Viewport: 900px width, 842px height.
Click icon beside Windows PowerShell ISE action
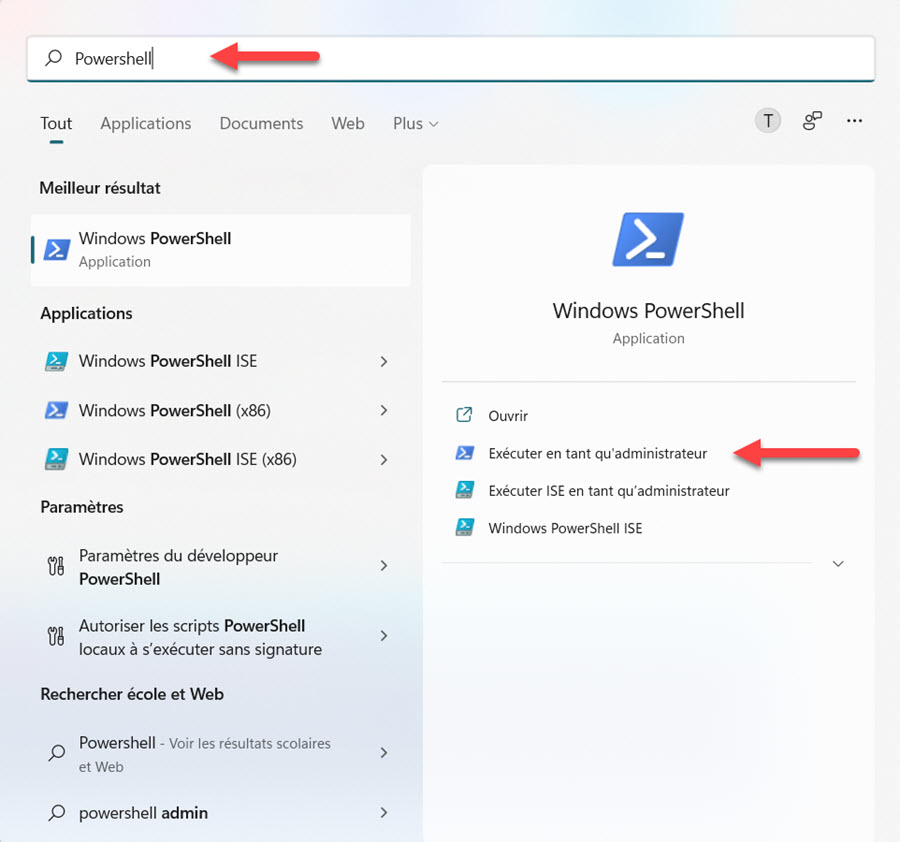(x=464, y=527)
